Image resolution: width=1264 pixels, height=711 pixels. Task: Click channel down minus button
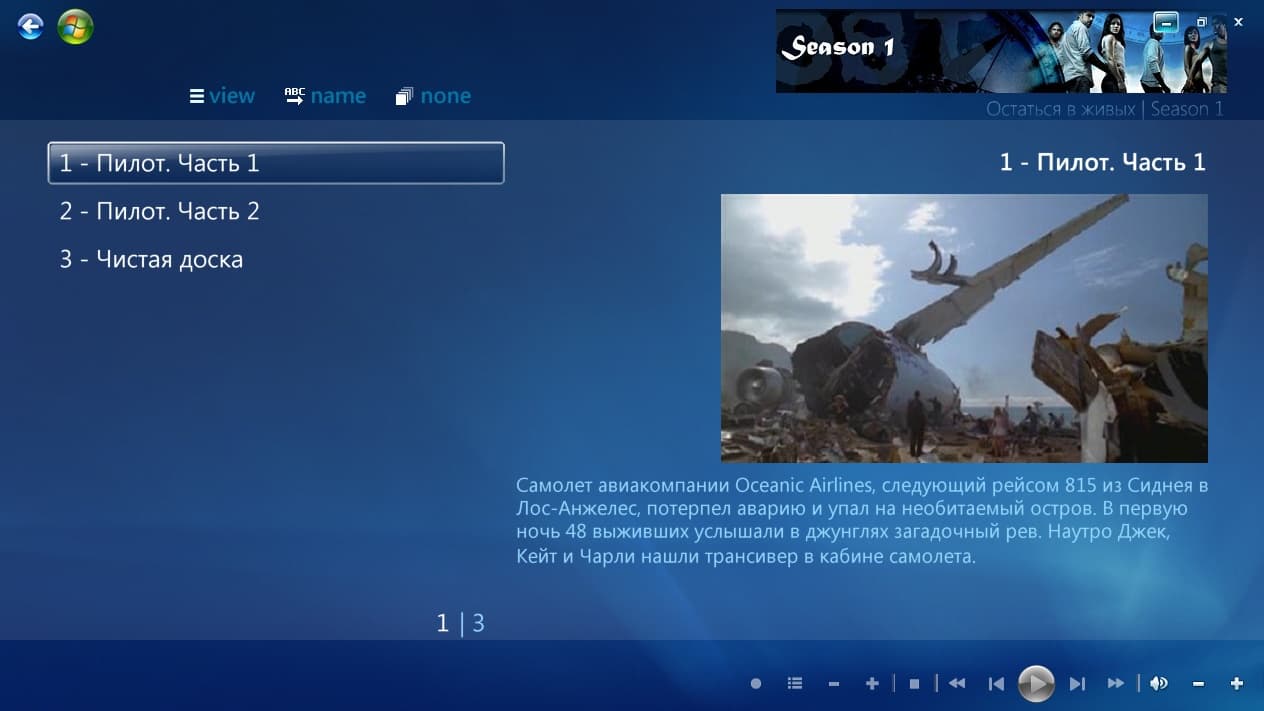(834, 684)
